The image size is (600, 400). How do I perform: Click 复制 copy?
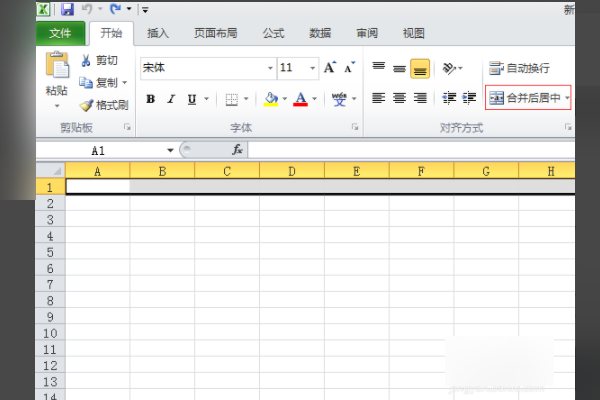pyautogui.click(x=99, y=83)
